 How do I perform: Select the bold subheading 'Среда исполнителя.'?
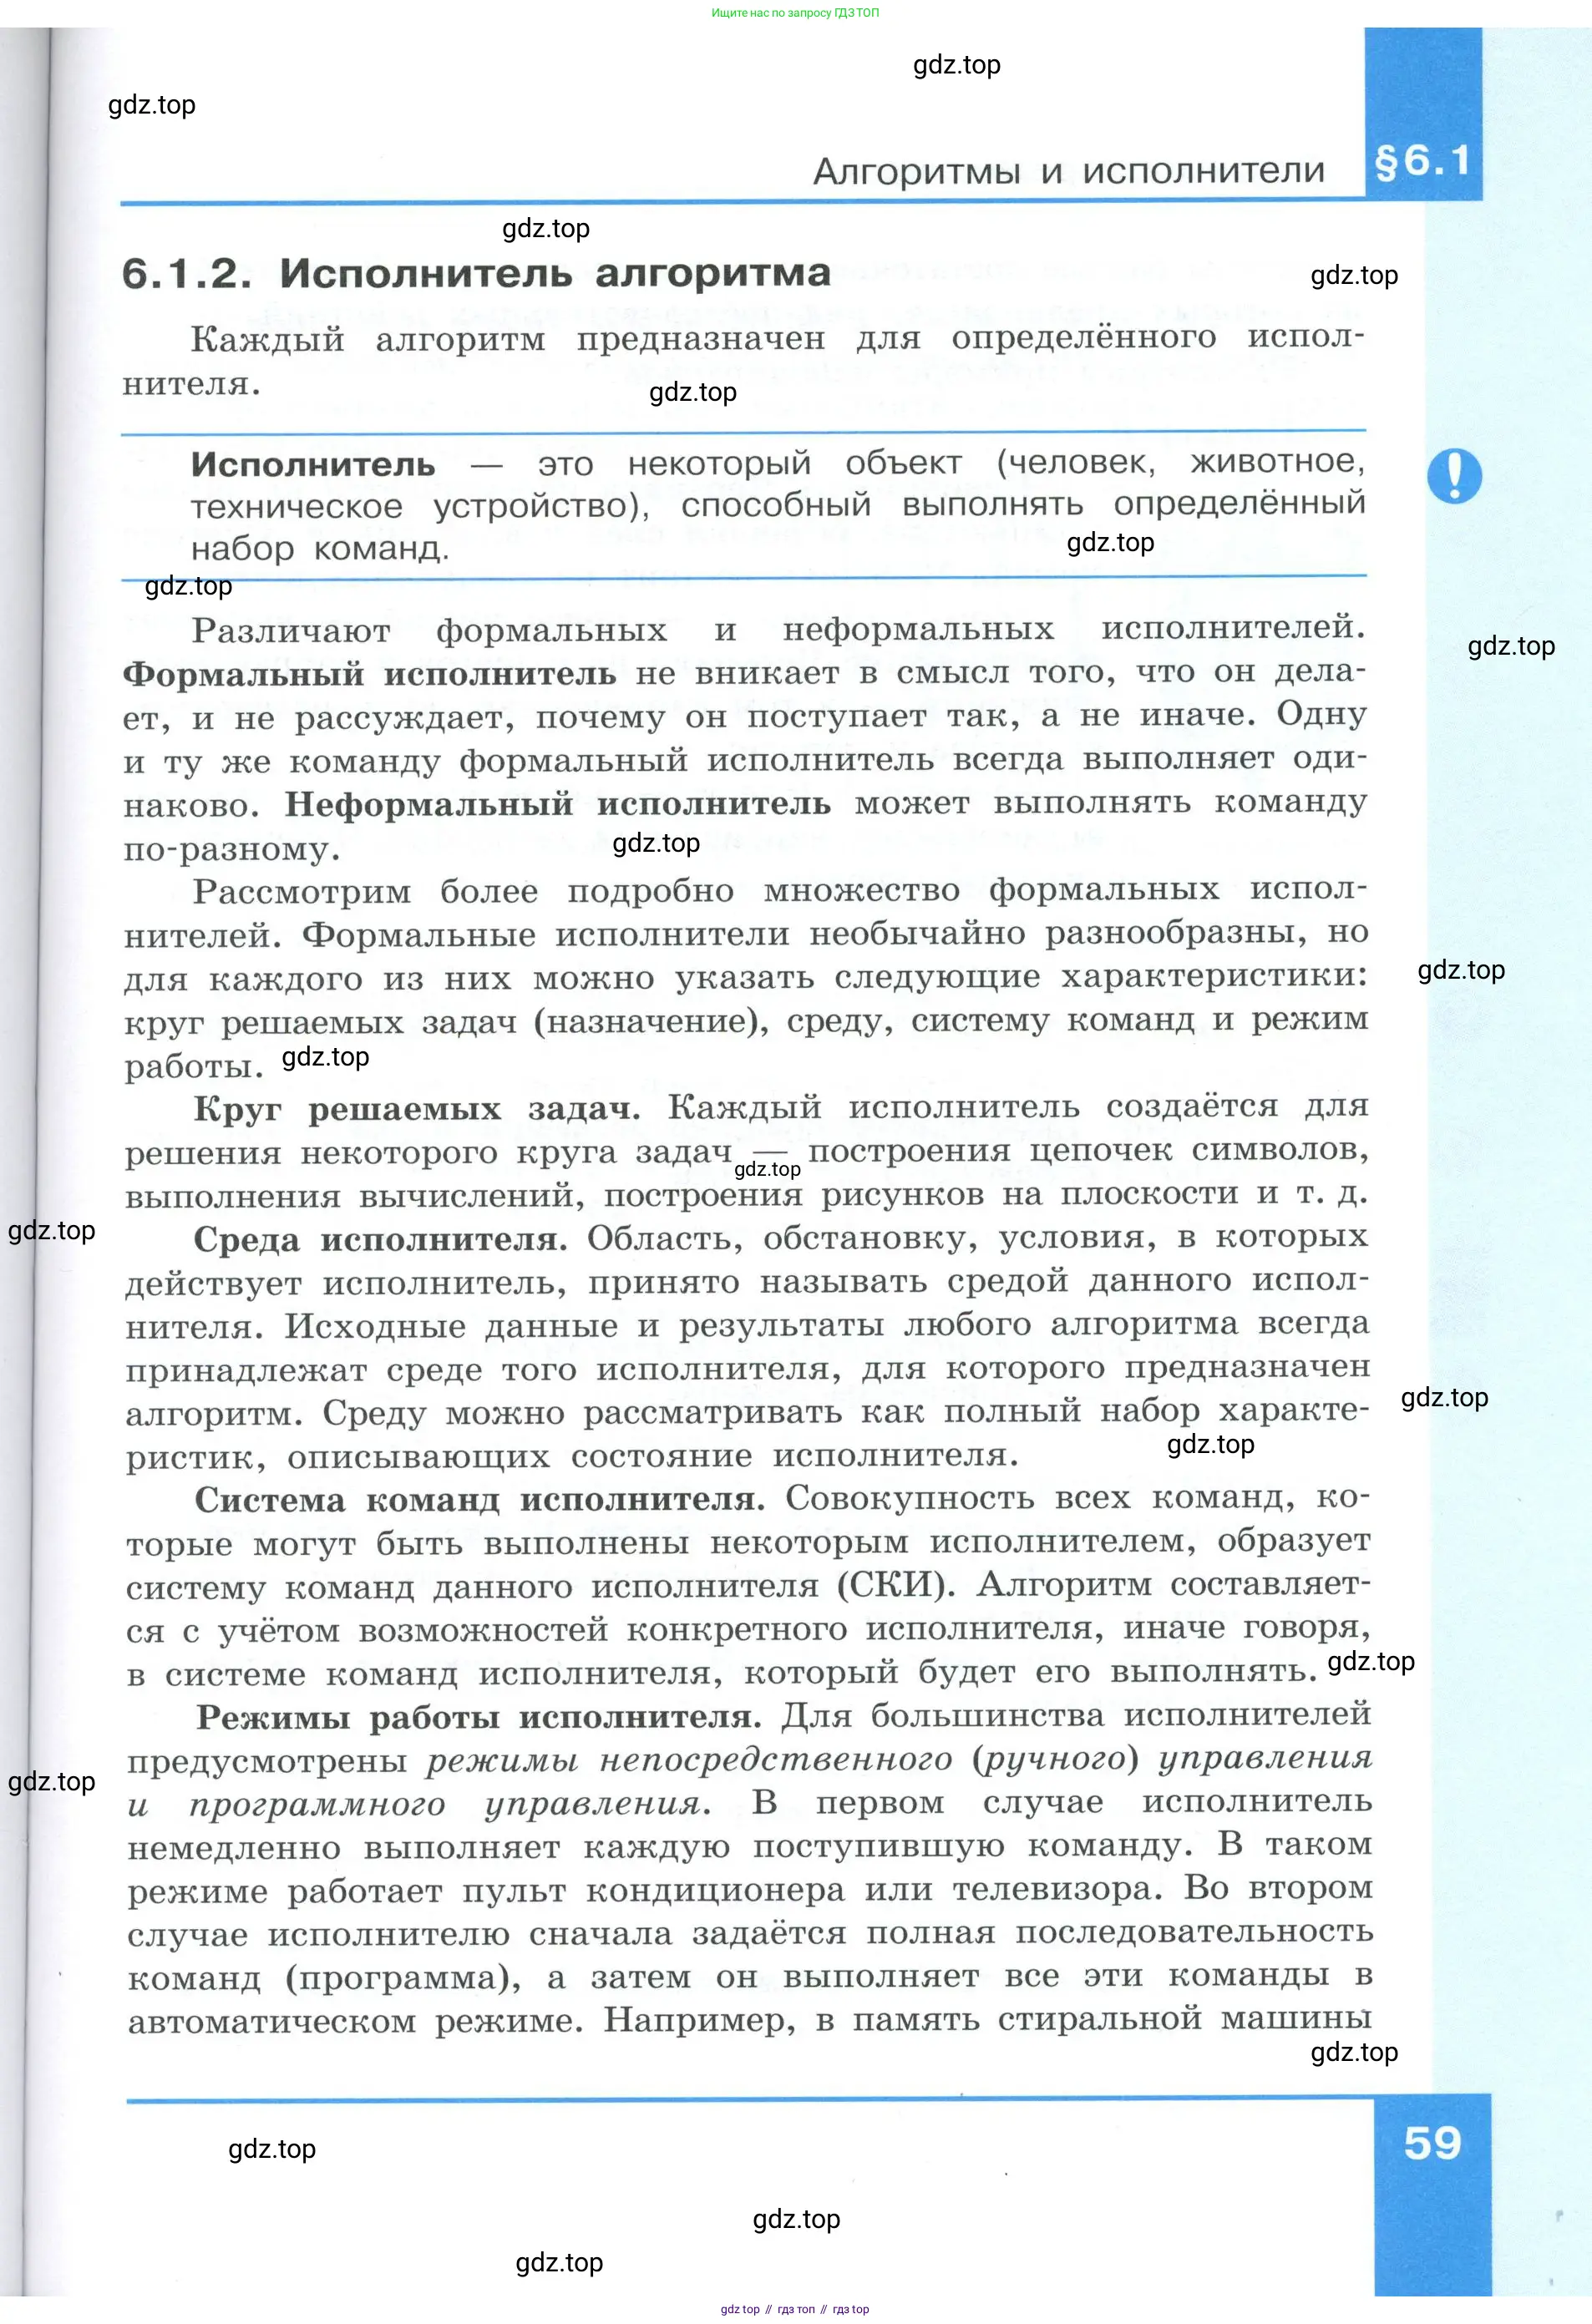click(x=380, y=1240)
